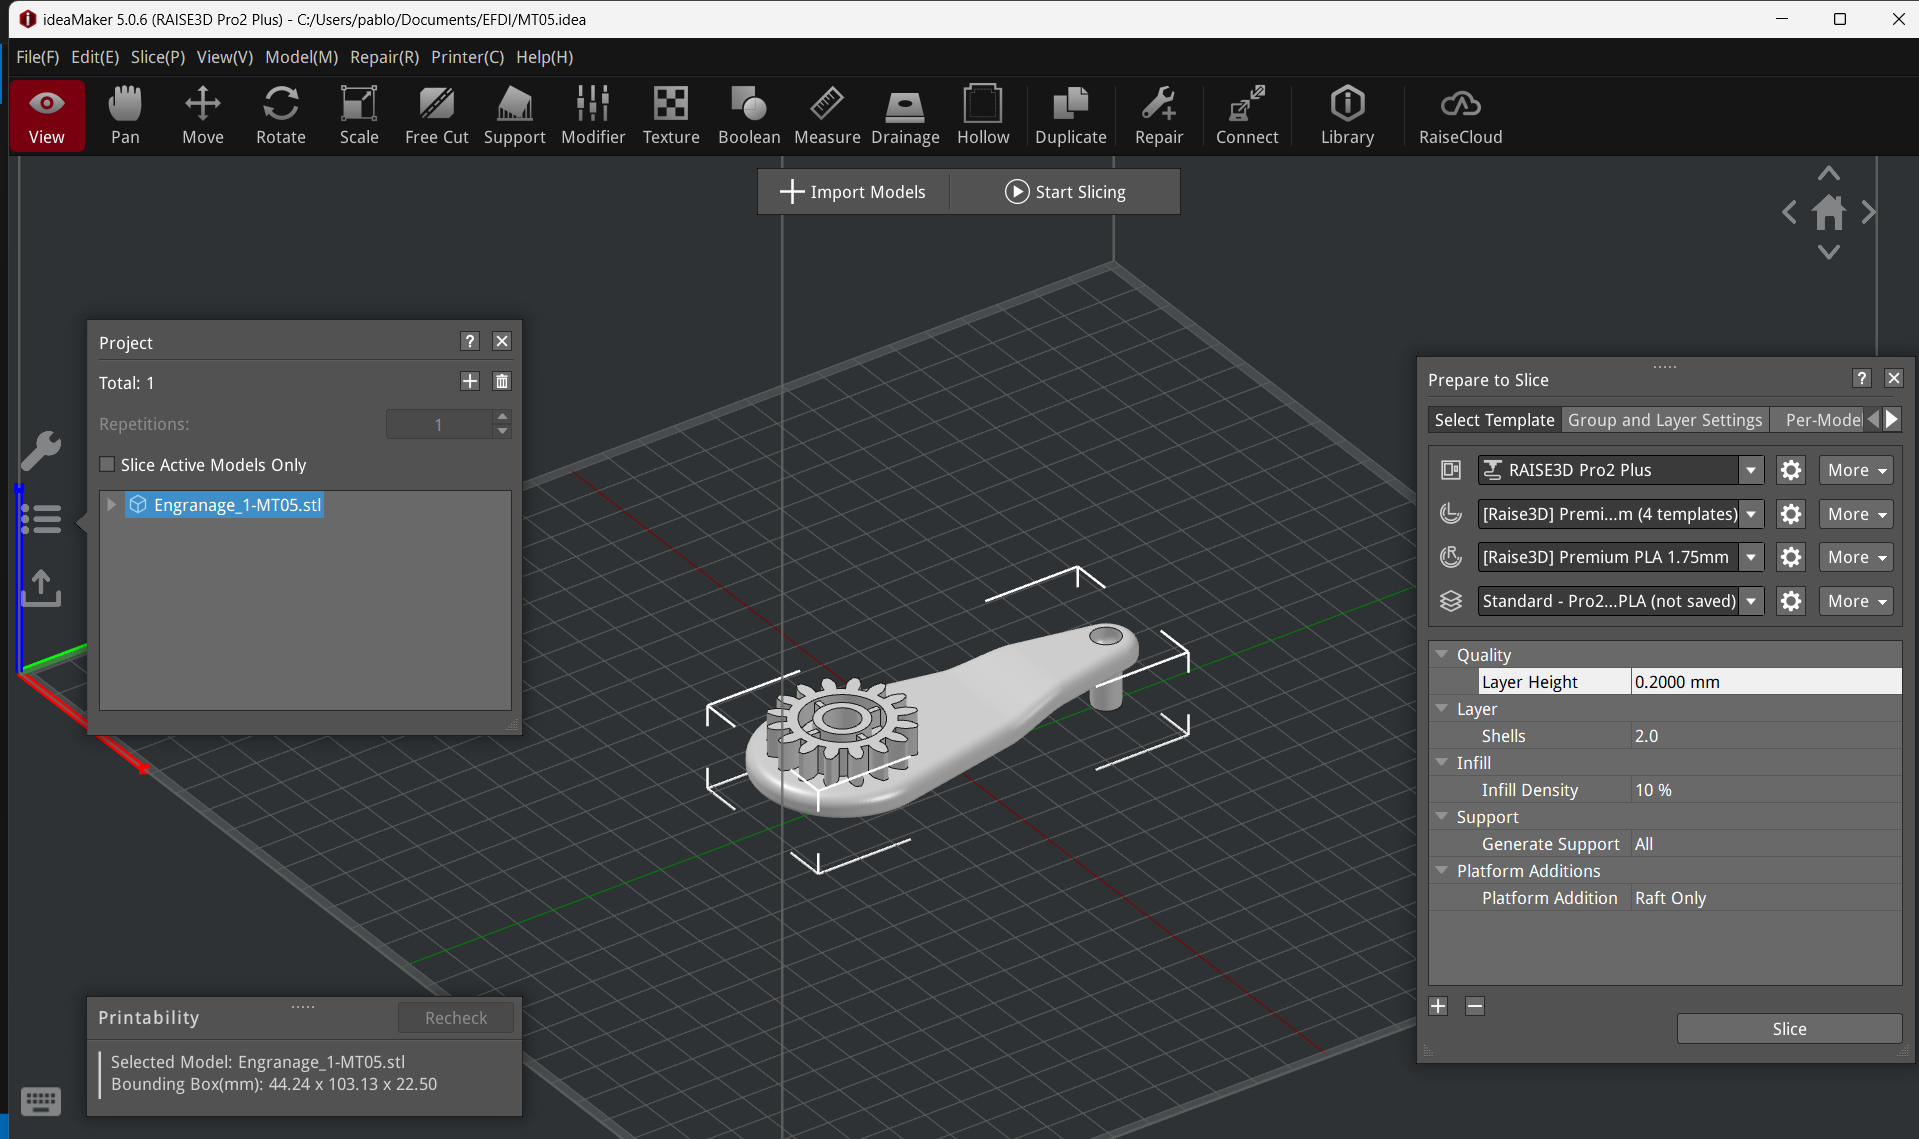Rotate view with the down arrow

[1829, 252]
